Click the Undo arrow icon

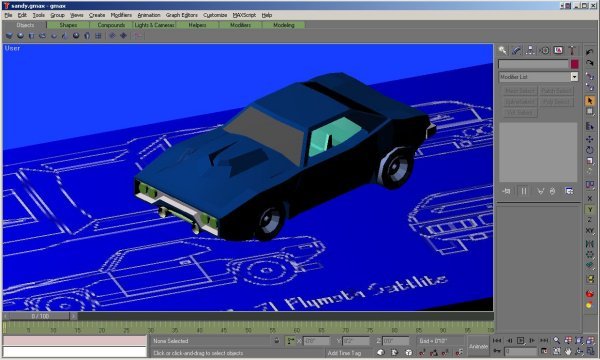click(x=590, y=52)
